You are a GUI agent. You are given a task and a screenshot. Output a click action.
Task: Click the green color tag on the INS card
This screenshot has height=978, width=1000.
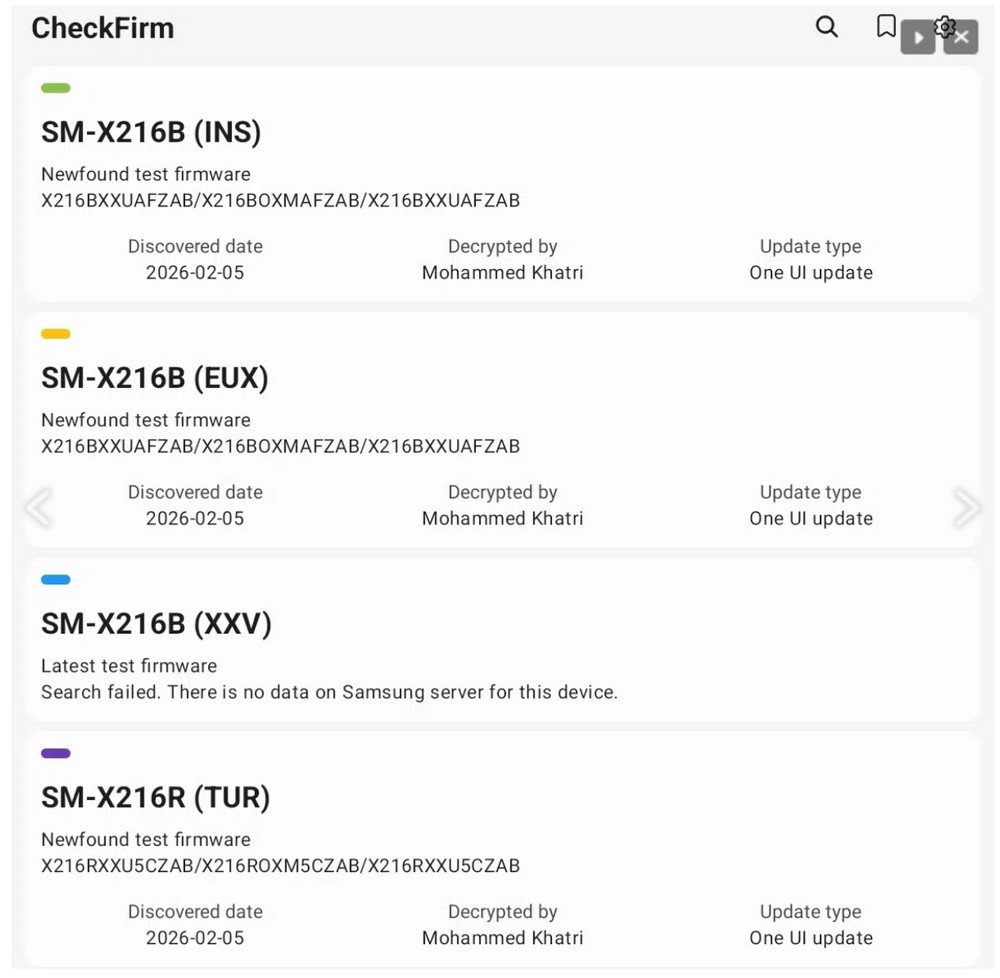click(x=55, y=88)
